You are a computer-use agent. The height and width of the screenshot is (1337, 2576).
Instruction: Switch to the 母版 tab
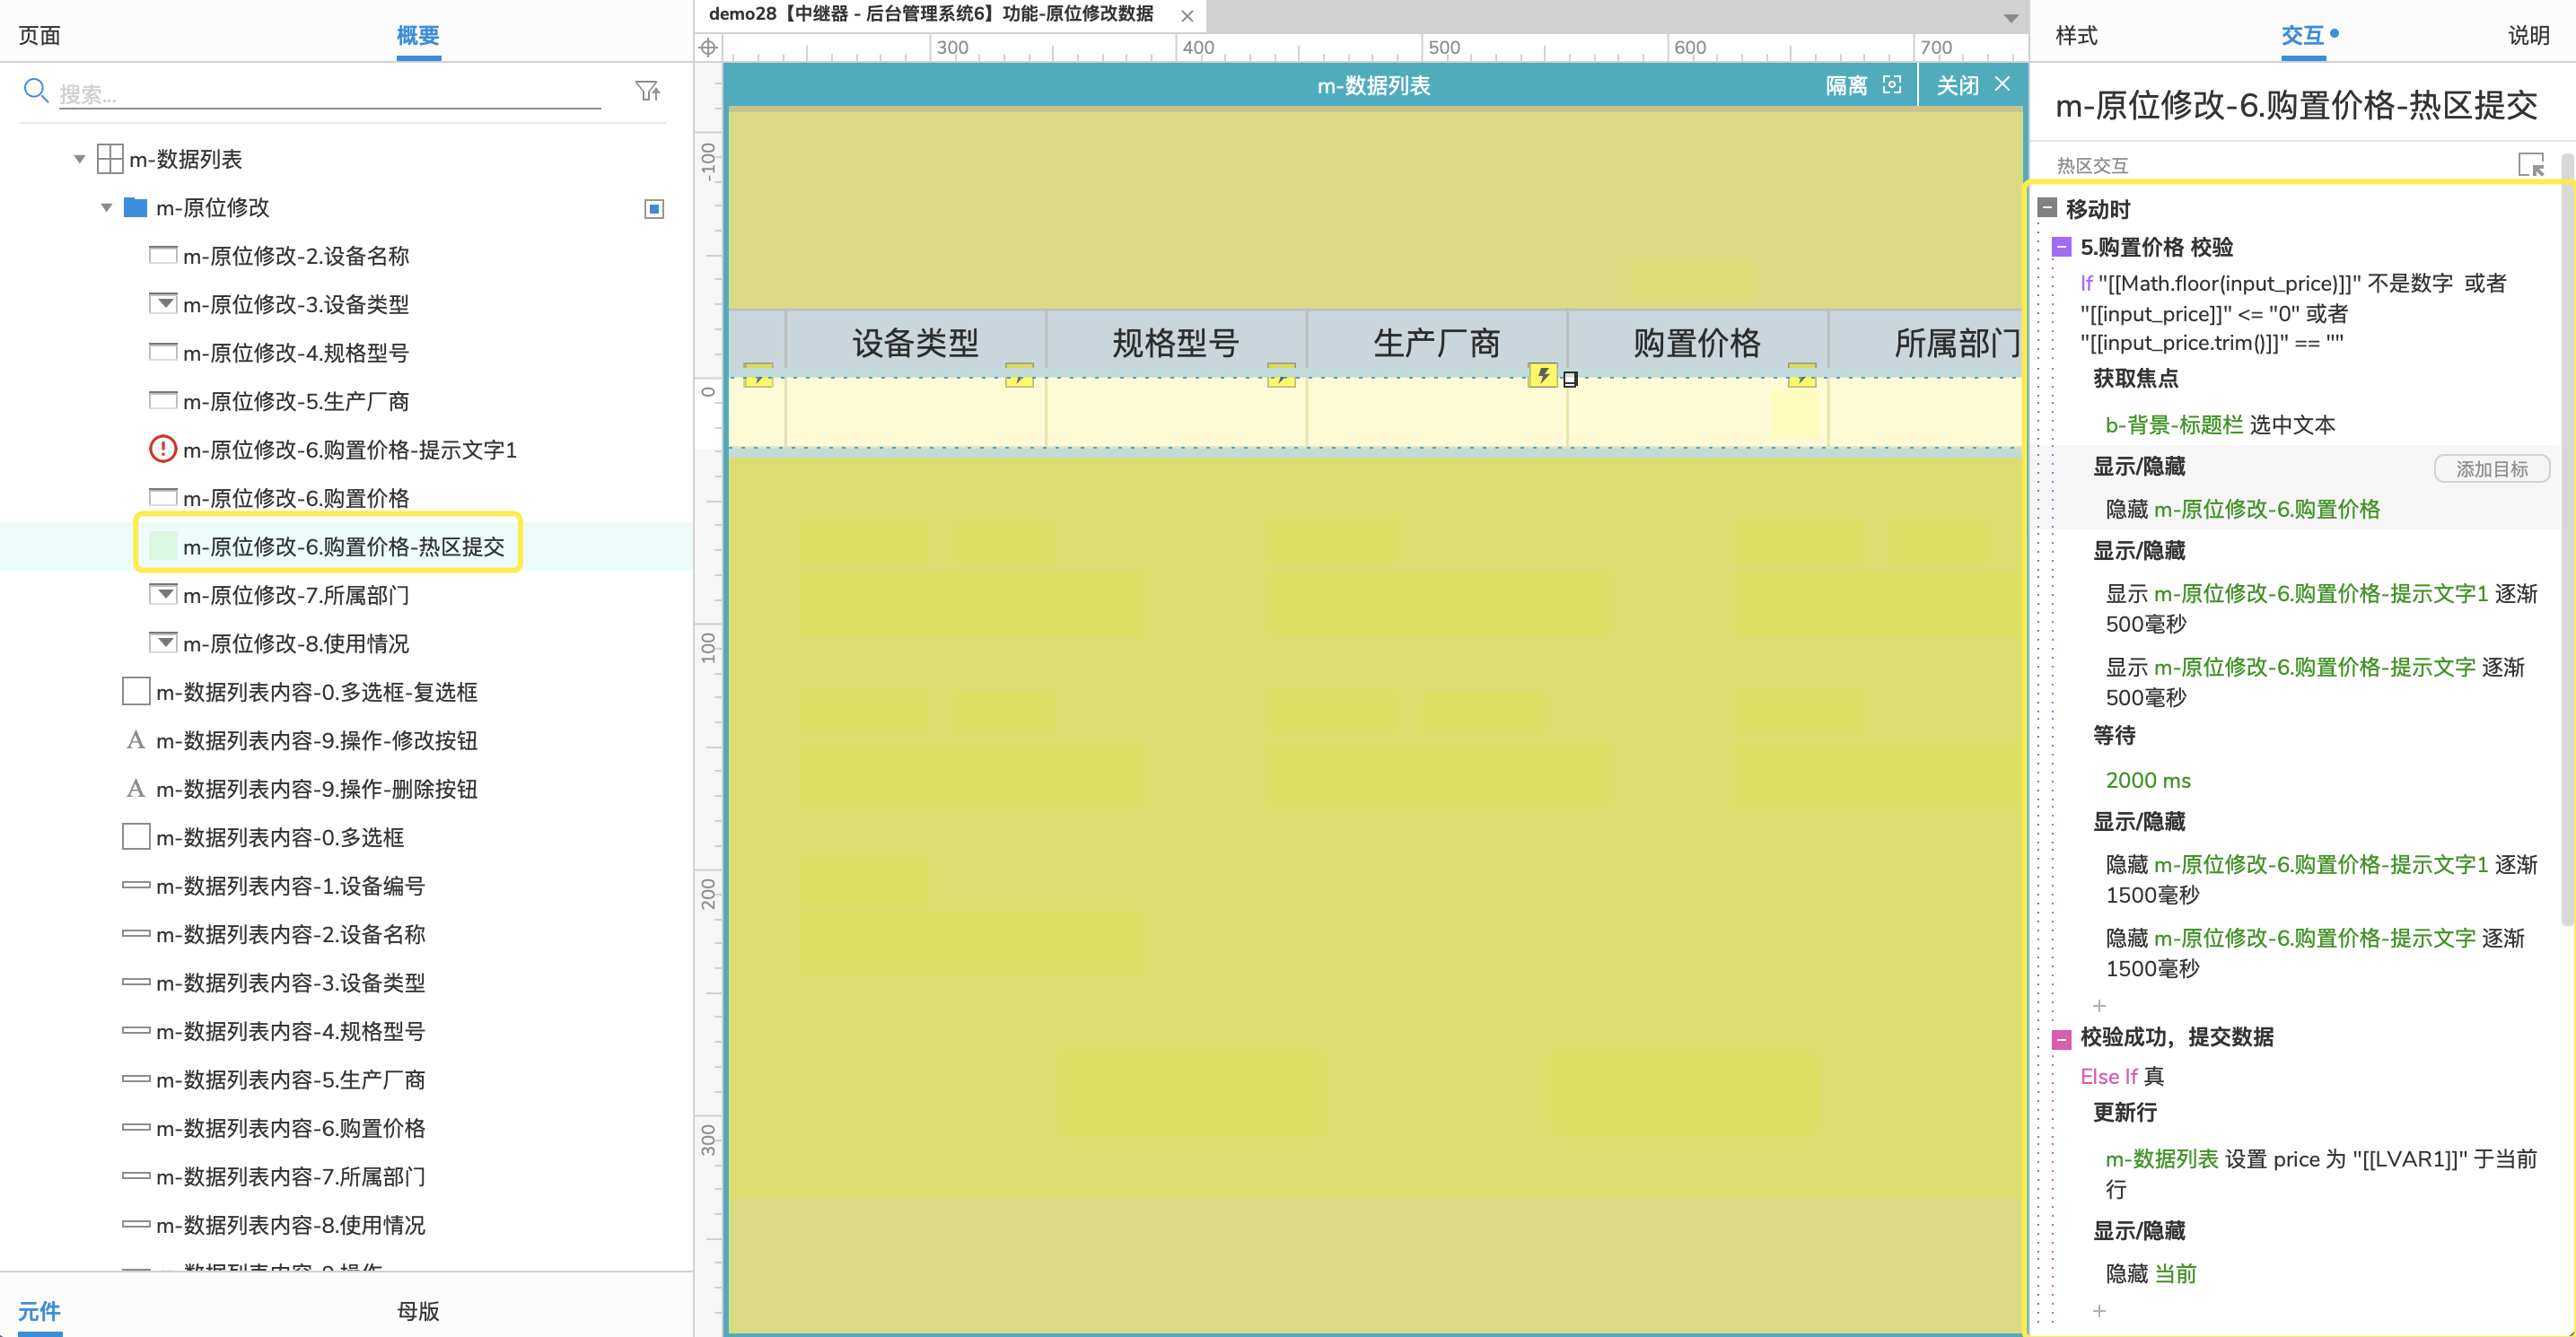point(418,1311)
